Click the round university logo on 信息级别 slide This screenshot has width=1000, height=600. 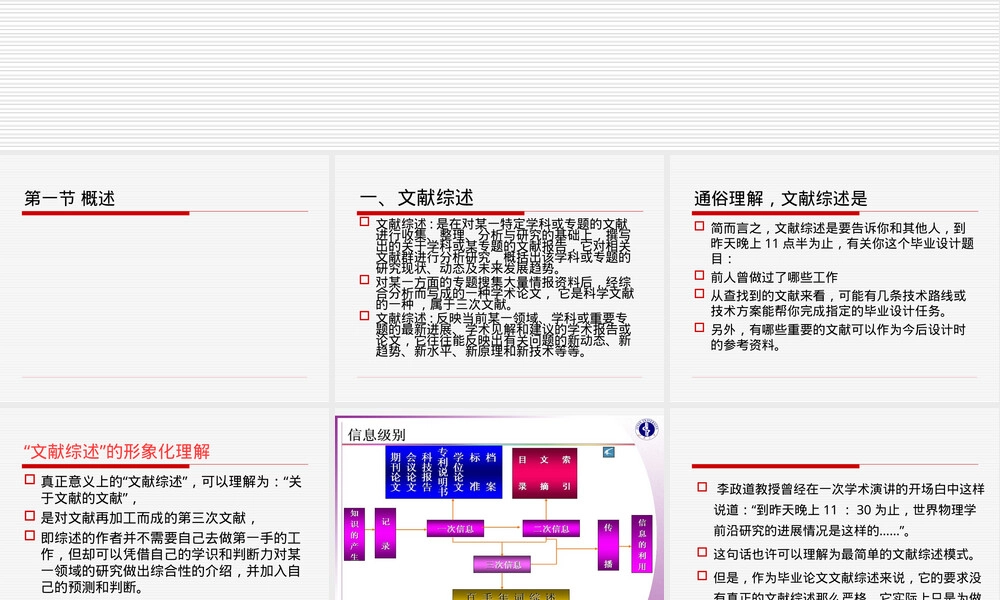click(647, 429)
